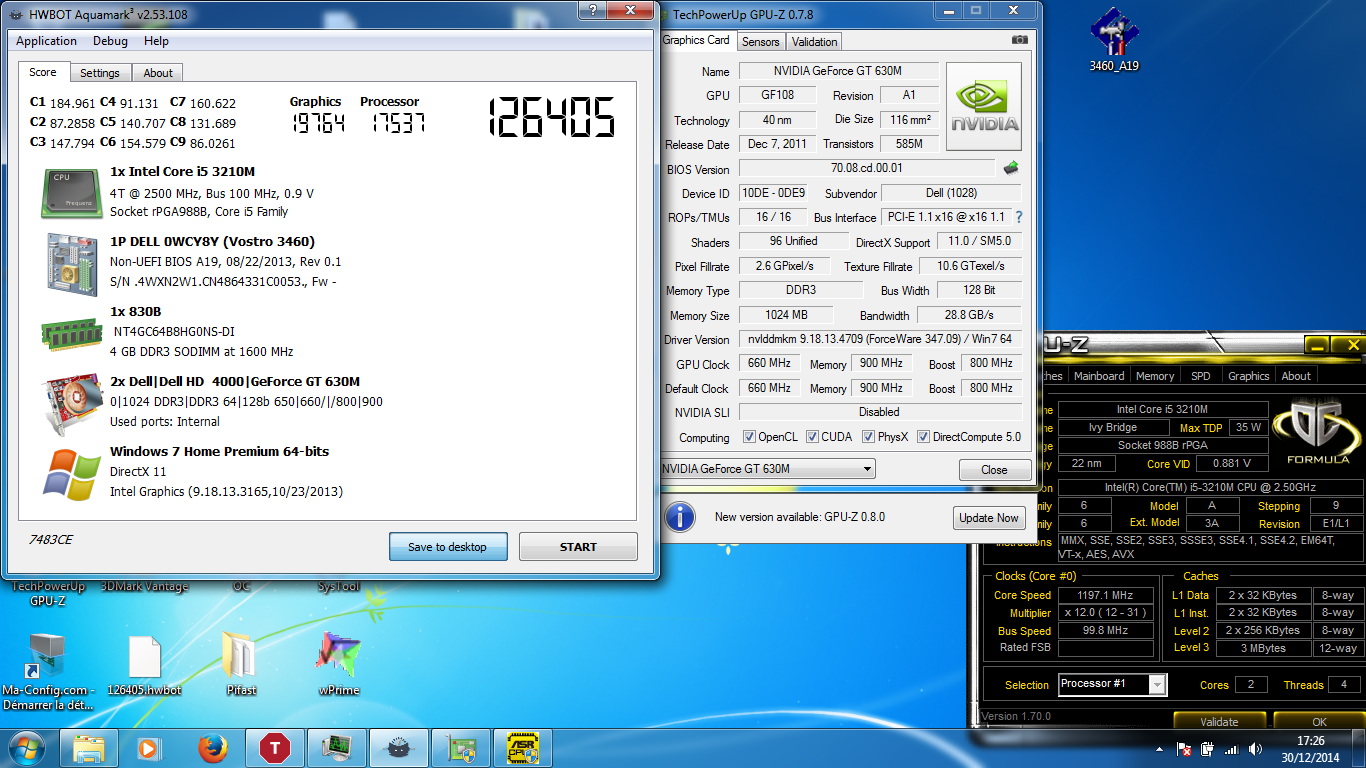Click the BIOS save chip icon in GPU-Z
Screen dimensions: 1366x768
coord(1011,168)
